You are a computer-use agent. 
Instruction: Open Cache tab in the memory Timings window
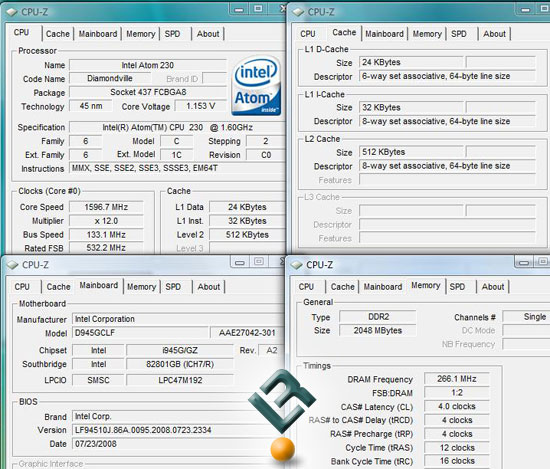click(x=343, y=287)
